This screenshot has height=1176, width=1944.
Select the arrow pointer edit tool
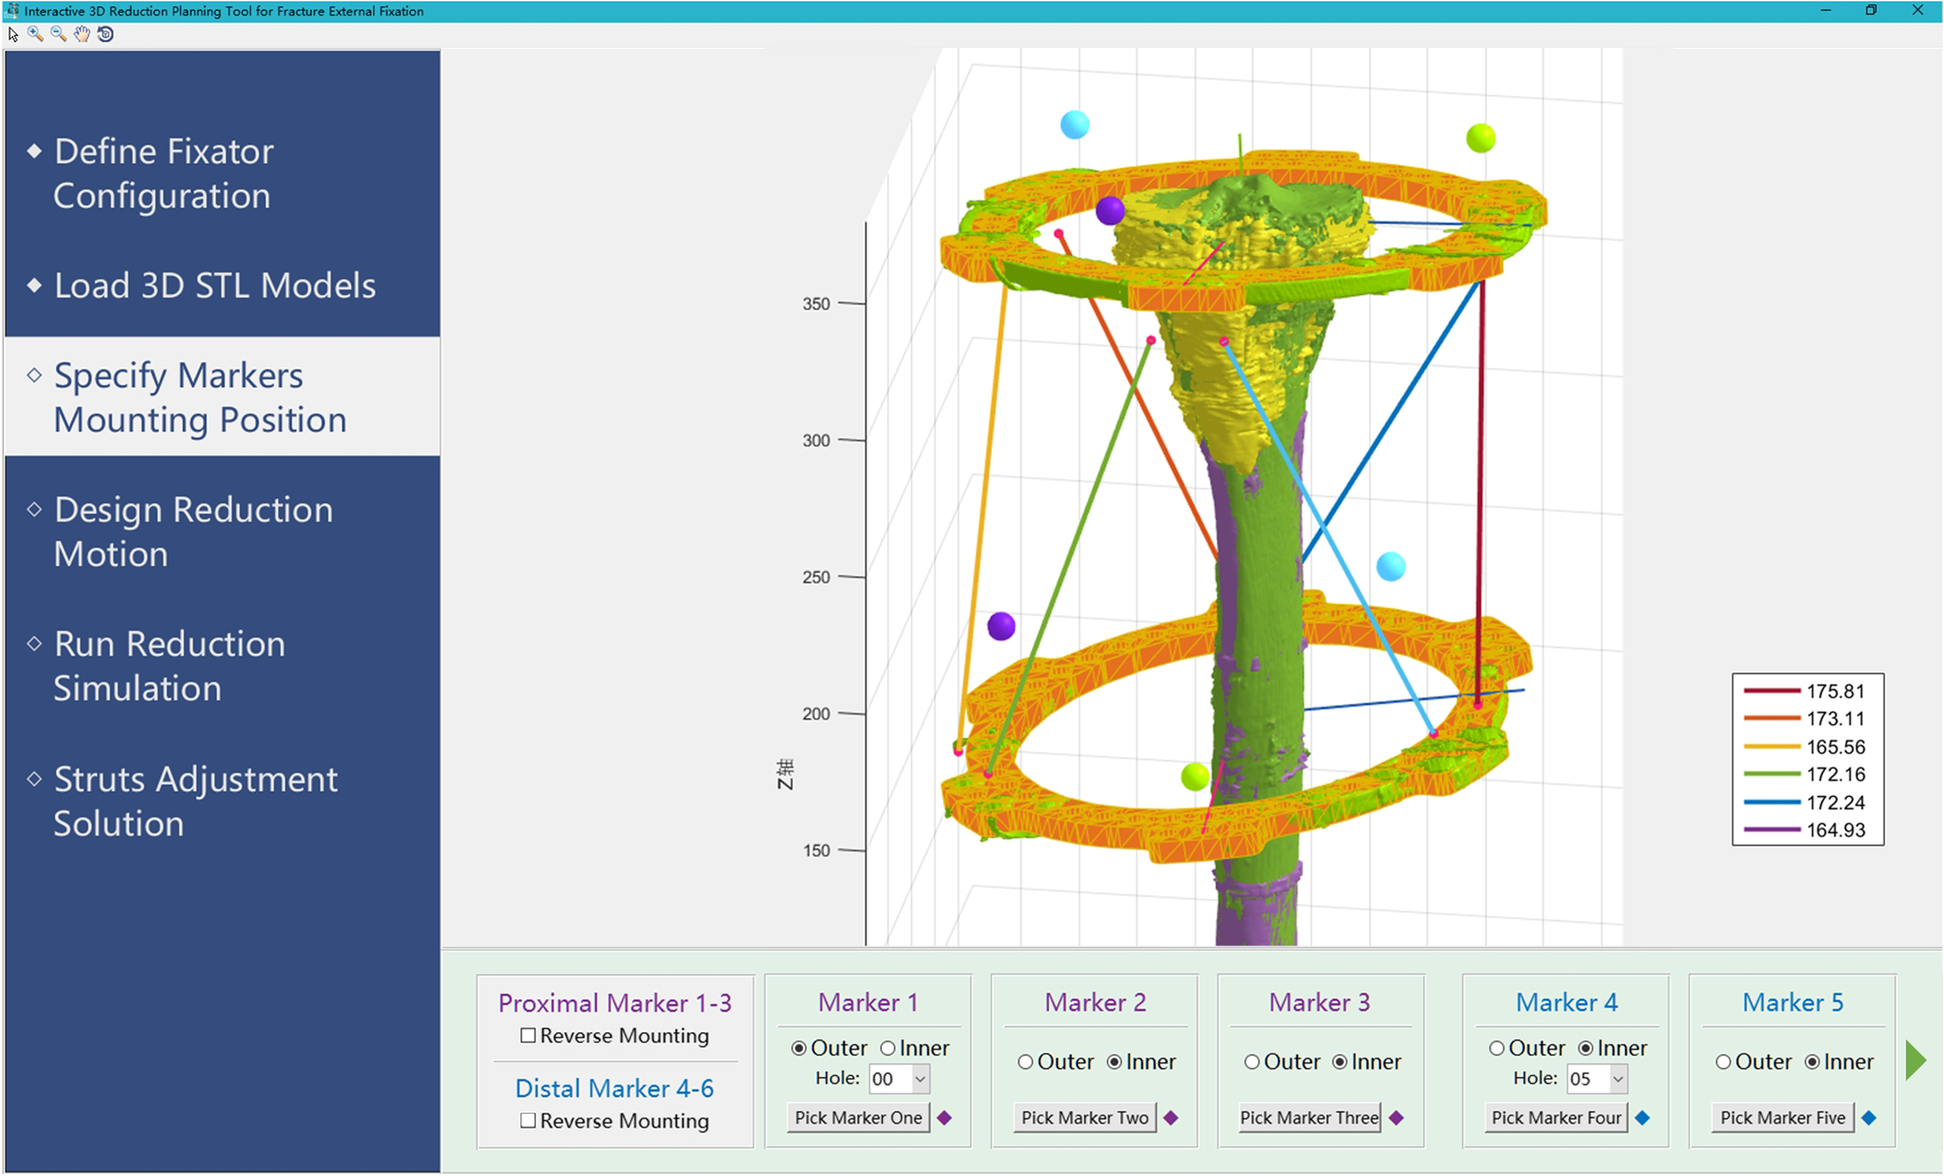point(13,34)
